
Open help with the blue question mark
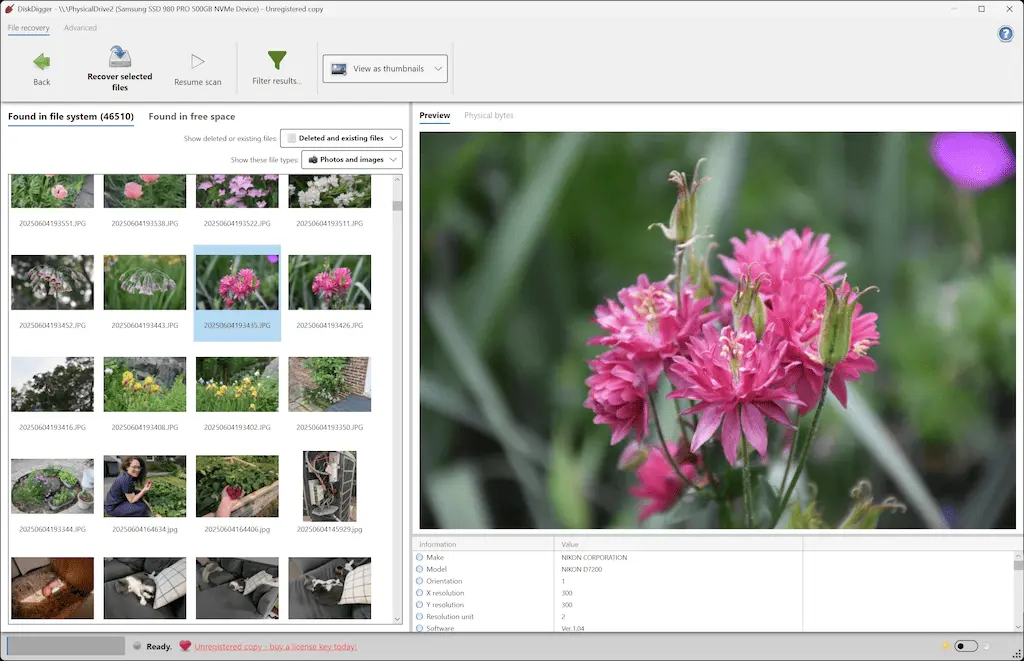[x=1006, y=34]
